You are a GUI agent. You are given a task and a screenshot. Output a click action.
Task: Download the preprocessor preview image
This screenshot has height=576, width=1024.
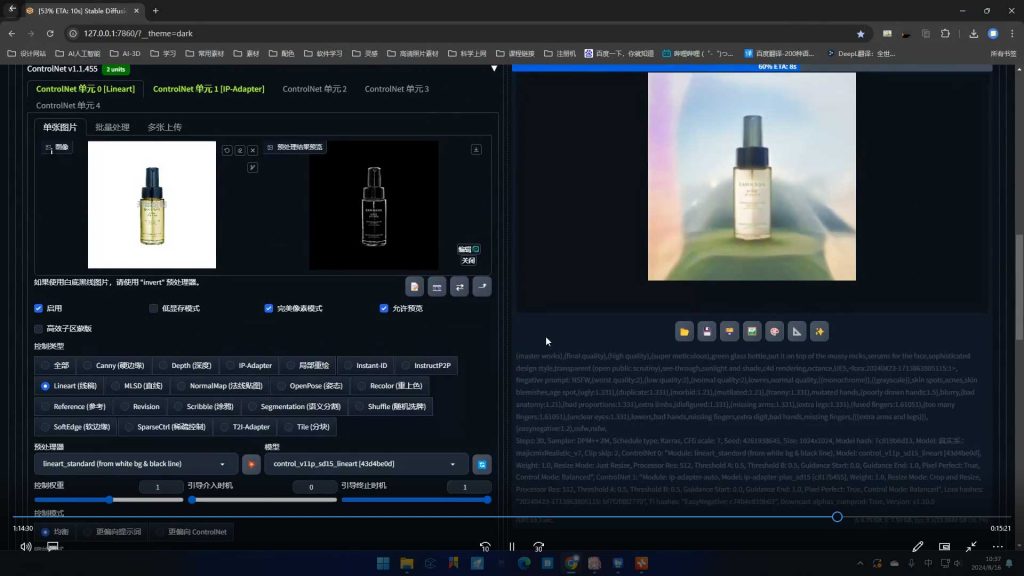pos(476,149)
